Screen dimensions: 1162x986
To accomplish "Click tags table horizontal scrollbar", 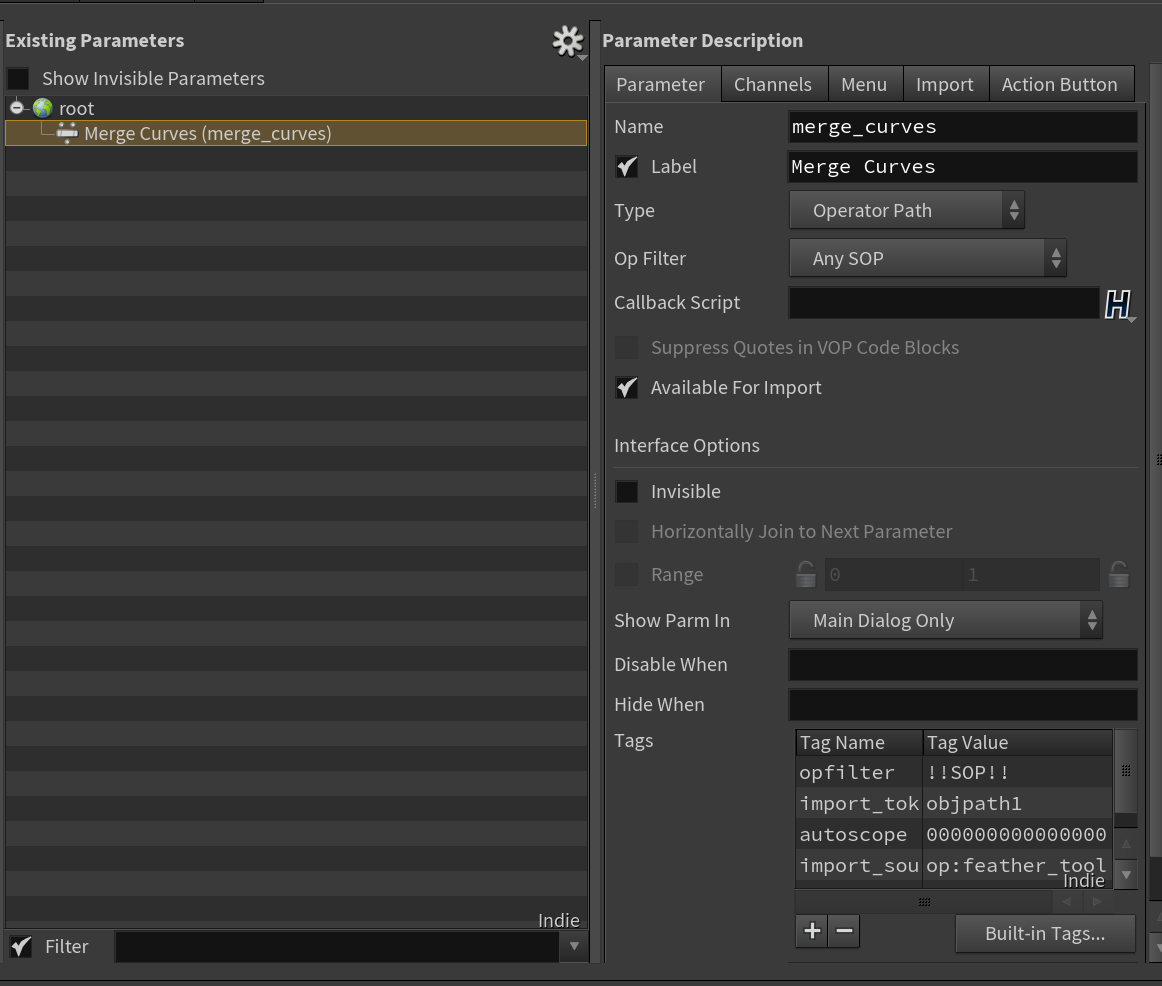I will point(923,902).
